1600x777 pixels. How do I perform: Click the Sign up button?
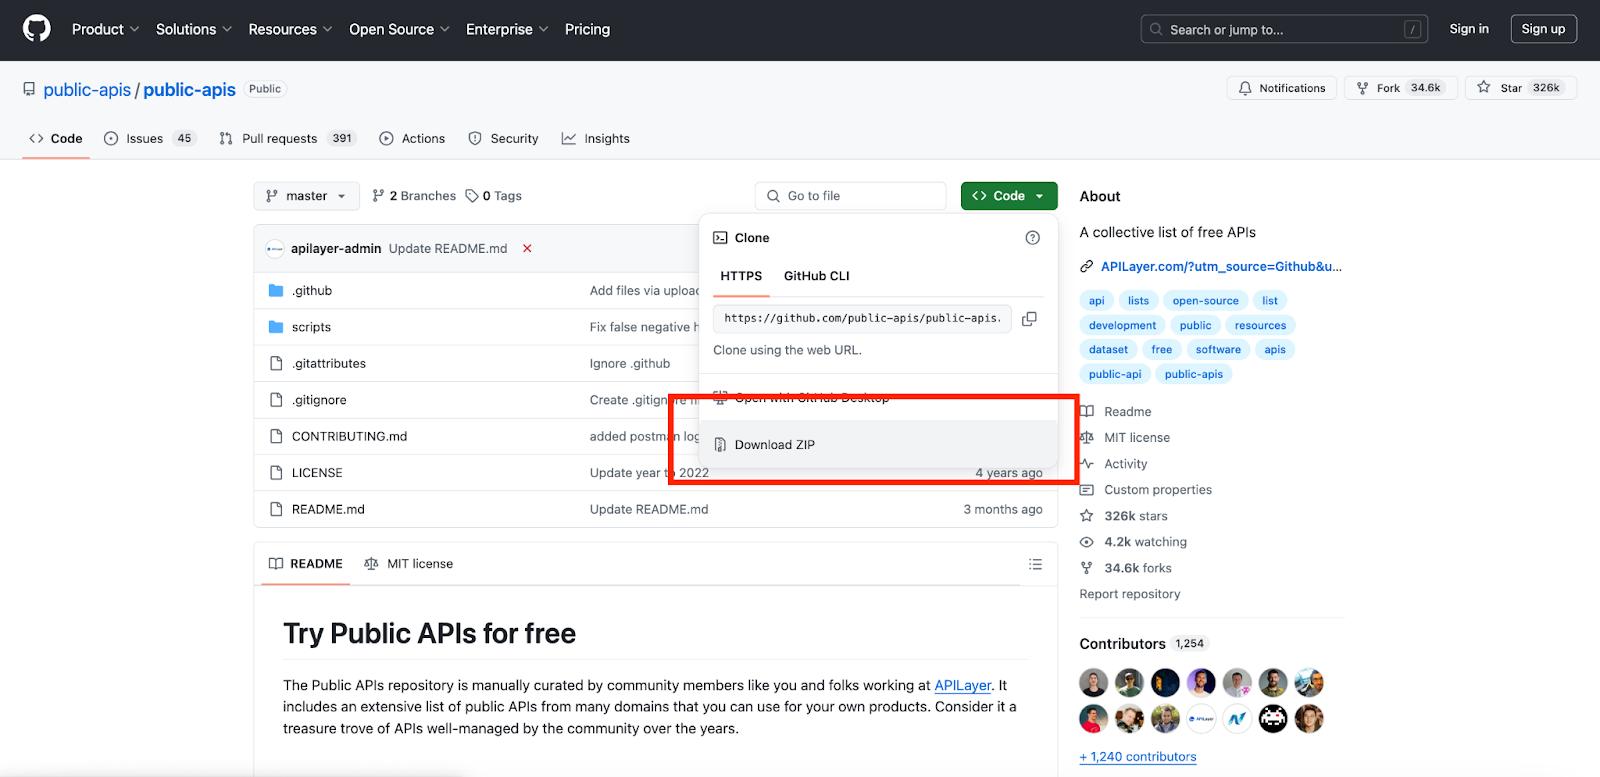click(1542, 29)
